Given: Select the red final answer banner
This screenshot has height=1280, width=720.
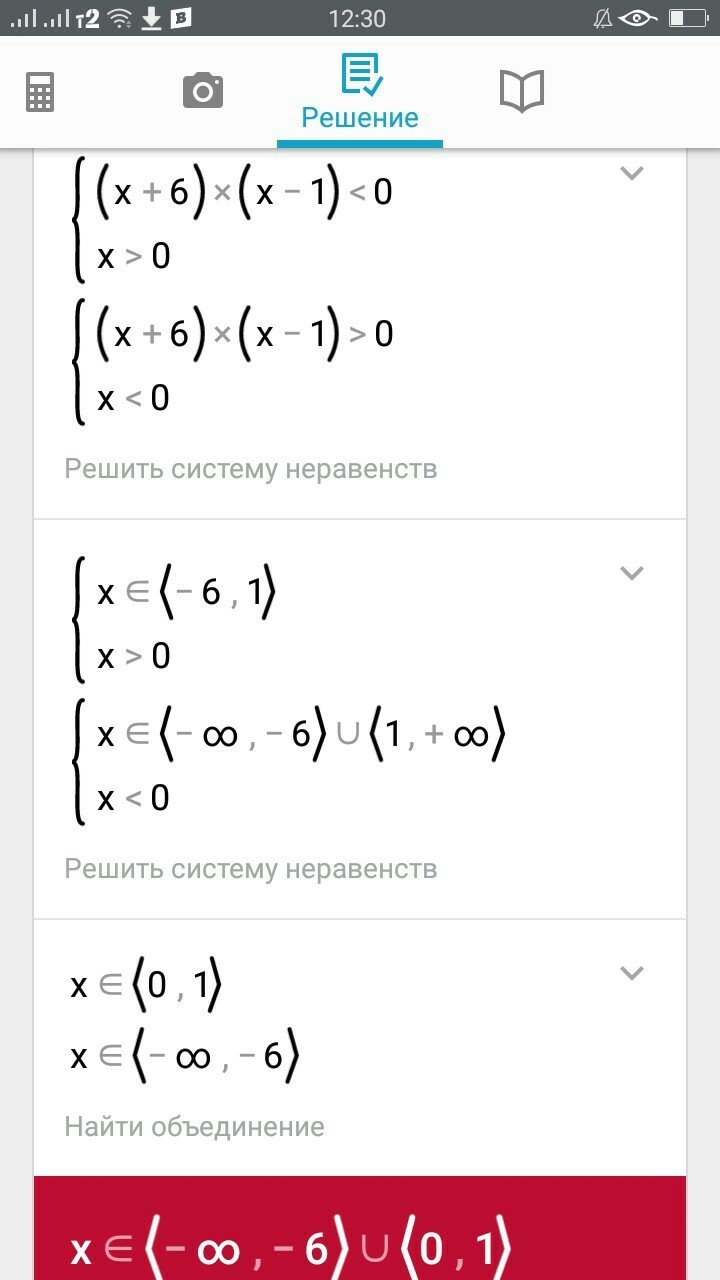Looking at the screenshot, I should (360, 1228).
